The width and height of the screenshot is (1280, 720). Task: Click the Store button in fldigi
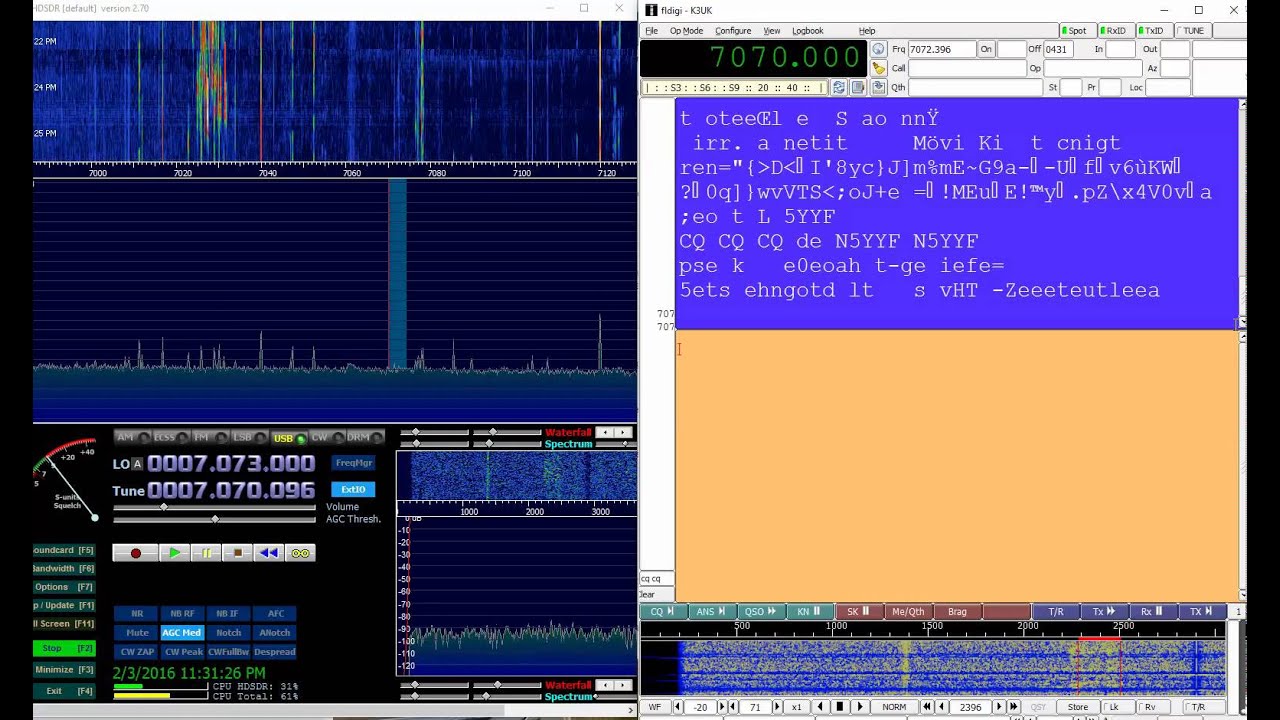pyautogui.click(x=1078, y=707)
